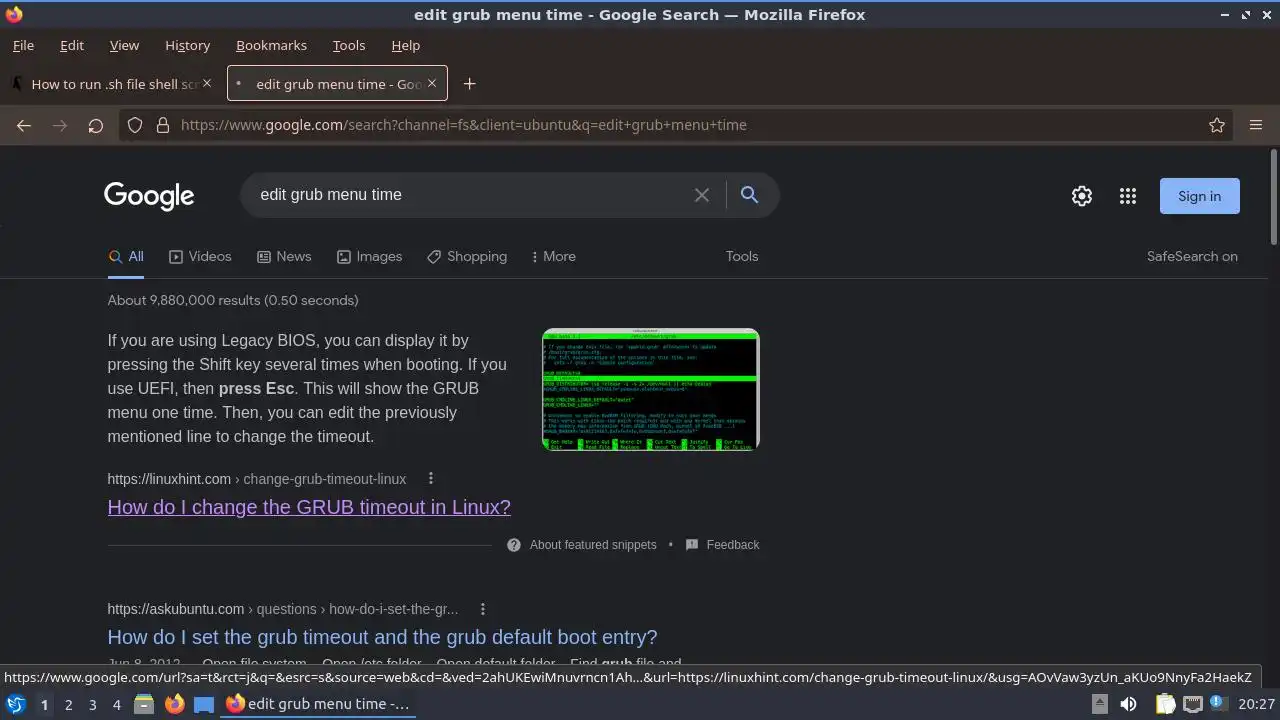Focus the Google search input field
The height and width of the screenshot is (720, 1280).
click(470, 195)
